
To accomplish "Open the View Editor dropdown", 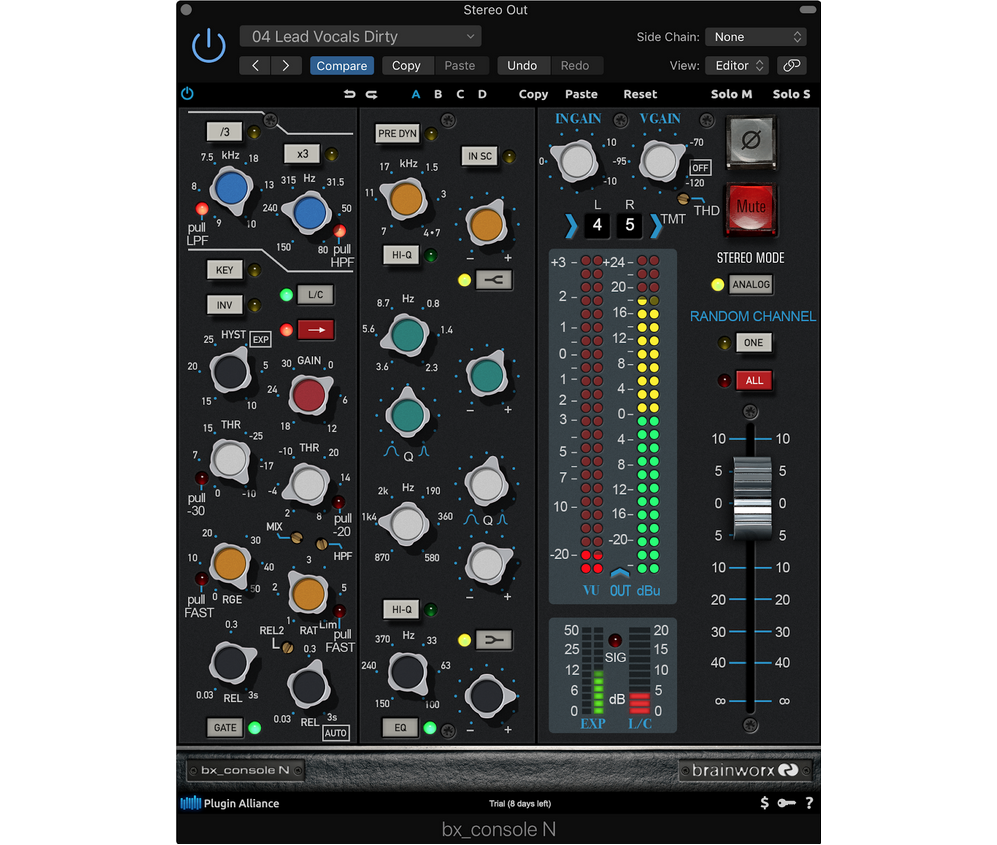I will [738, 65].
